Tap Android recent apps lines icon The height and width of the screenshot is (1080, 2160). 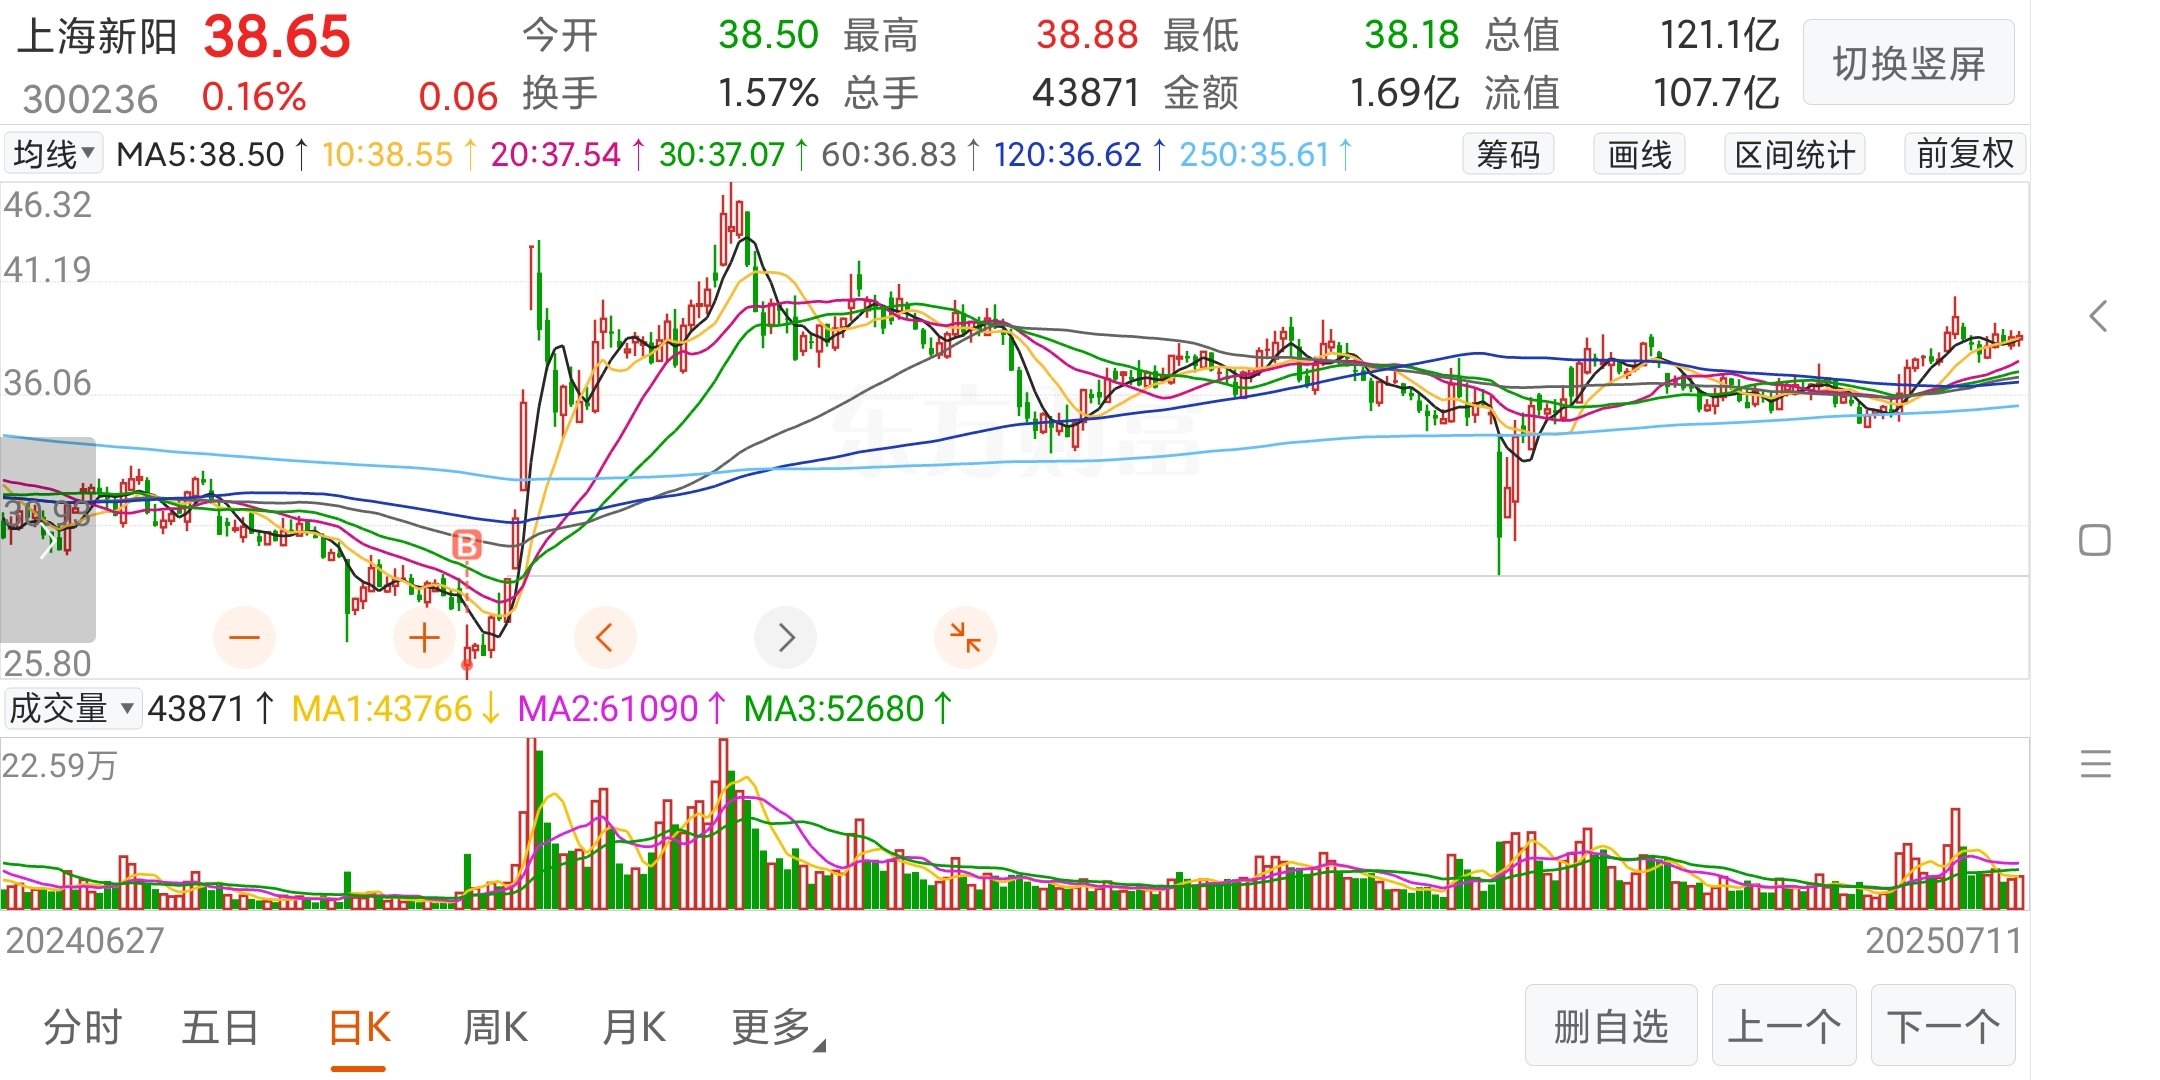click(x=2096, y=764)
